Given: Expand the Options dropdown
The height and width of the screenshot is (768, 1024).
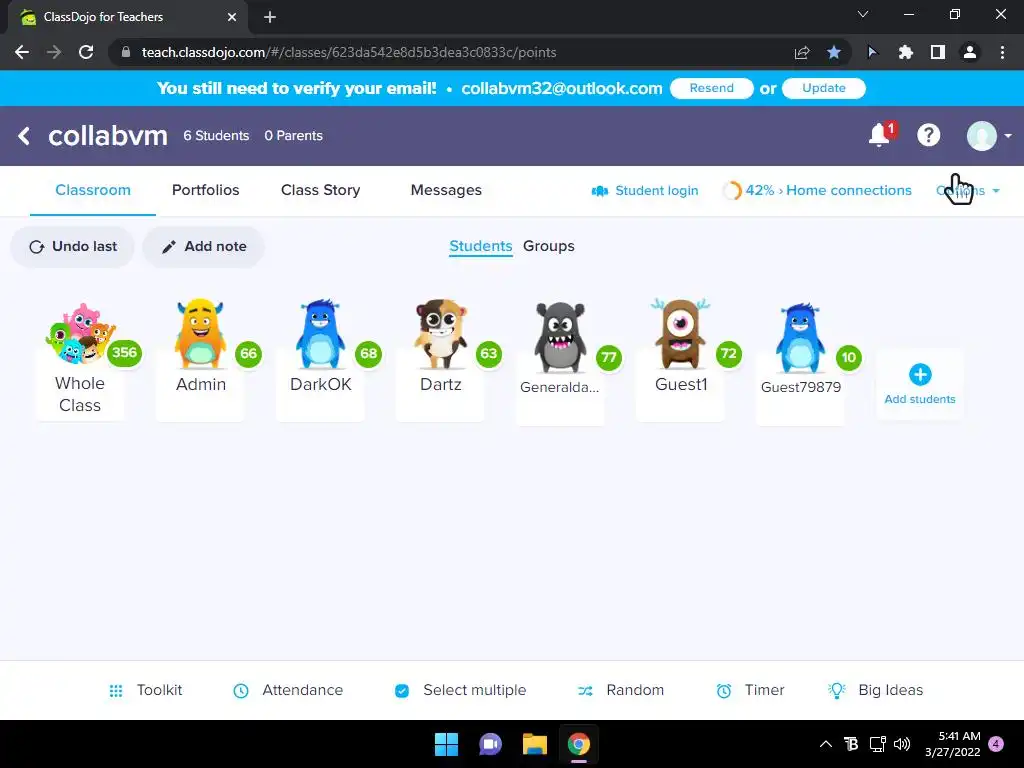Looking at the screenshot, I should coord(968,191).
